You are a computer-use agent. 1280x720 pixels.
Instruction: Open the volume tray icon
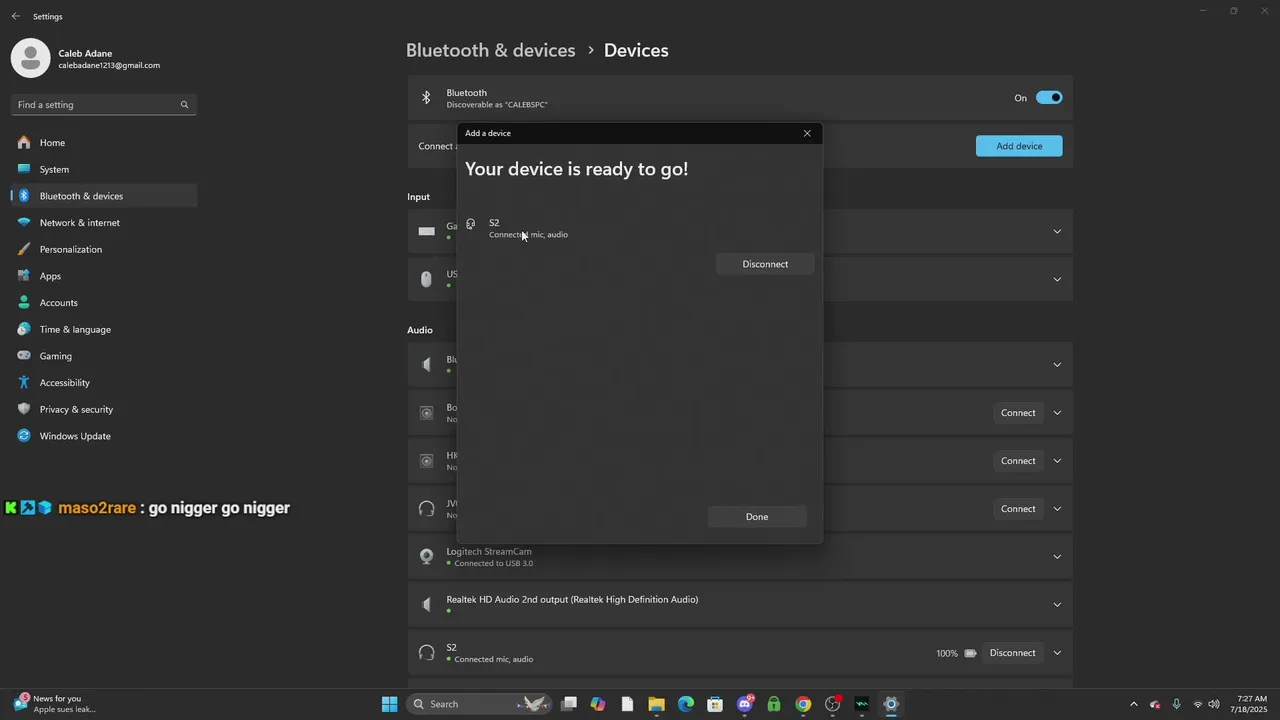[x=1215, y=704]
